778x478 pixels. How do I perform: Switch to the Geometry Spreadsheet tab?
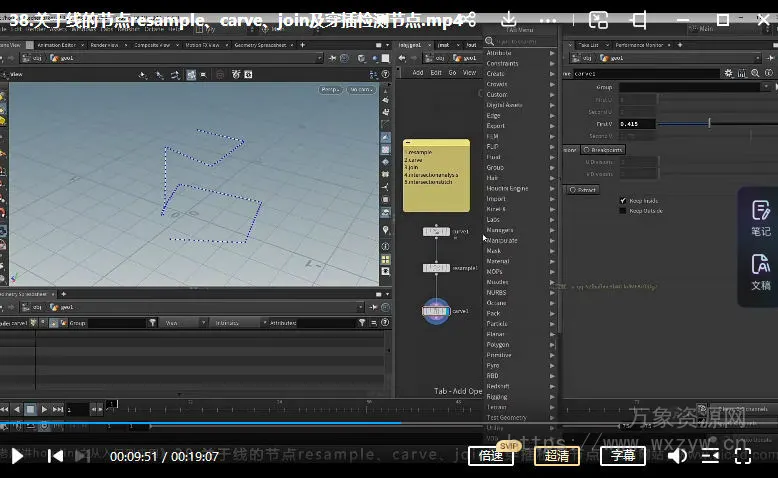pyautogui.click(x=259, y=45)
